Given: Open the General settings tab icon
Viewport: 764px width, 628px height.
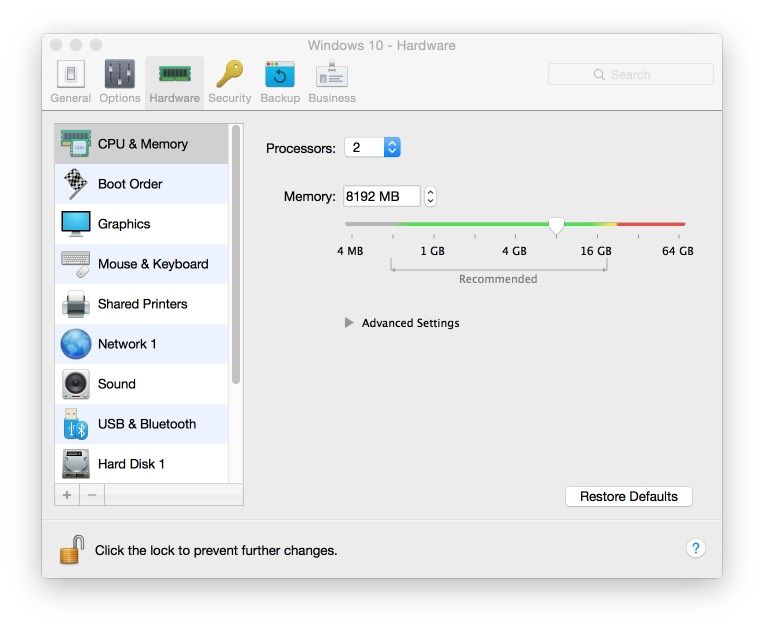Looking at the screenshot, I should (x=71, y=74).
